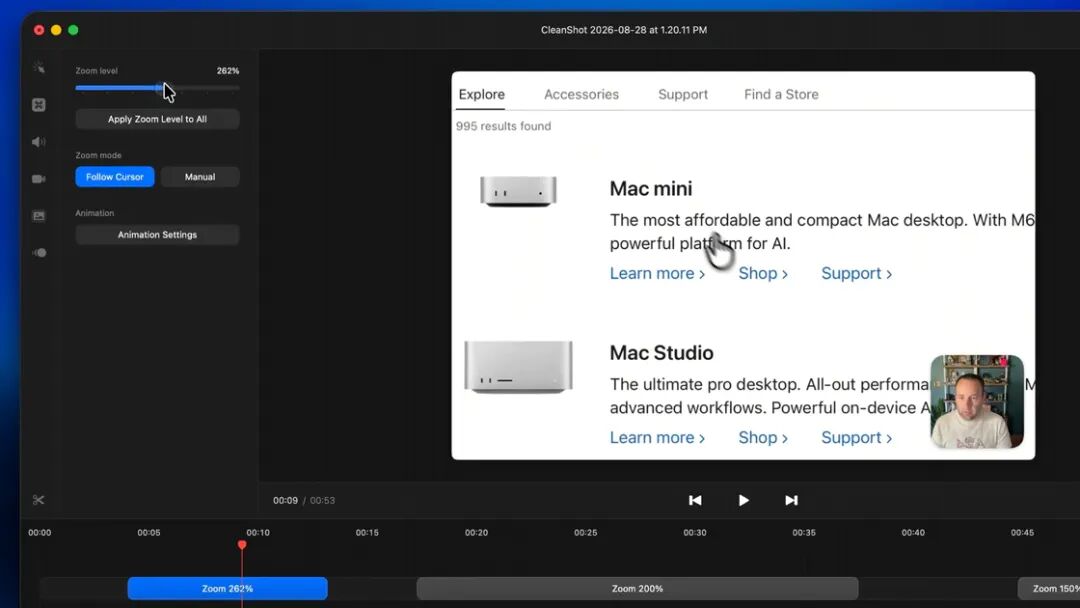Adjust the Zoom level slider
The image size is (1080, 608).
(x=157, y=88)
